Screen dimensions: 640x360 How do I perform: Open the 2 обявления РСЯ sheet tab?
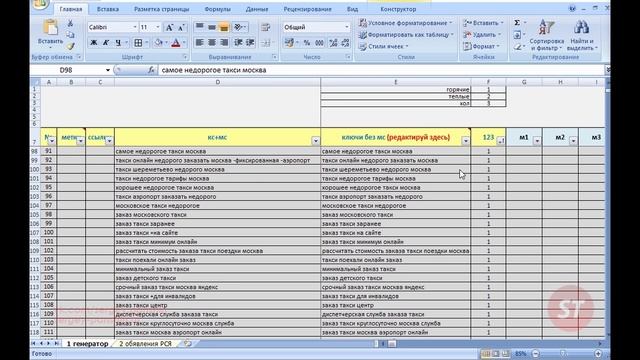(146, 344)
